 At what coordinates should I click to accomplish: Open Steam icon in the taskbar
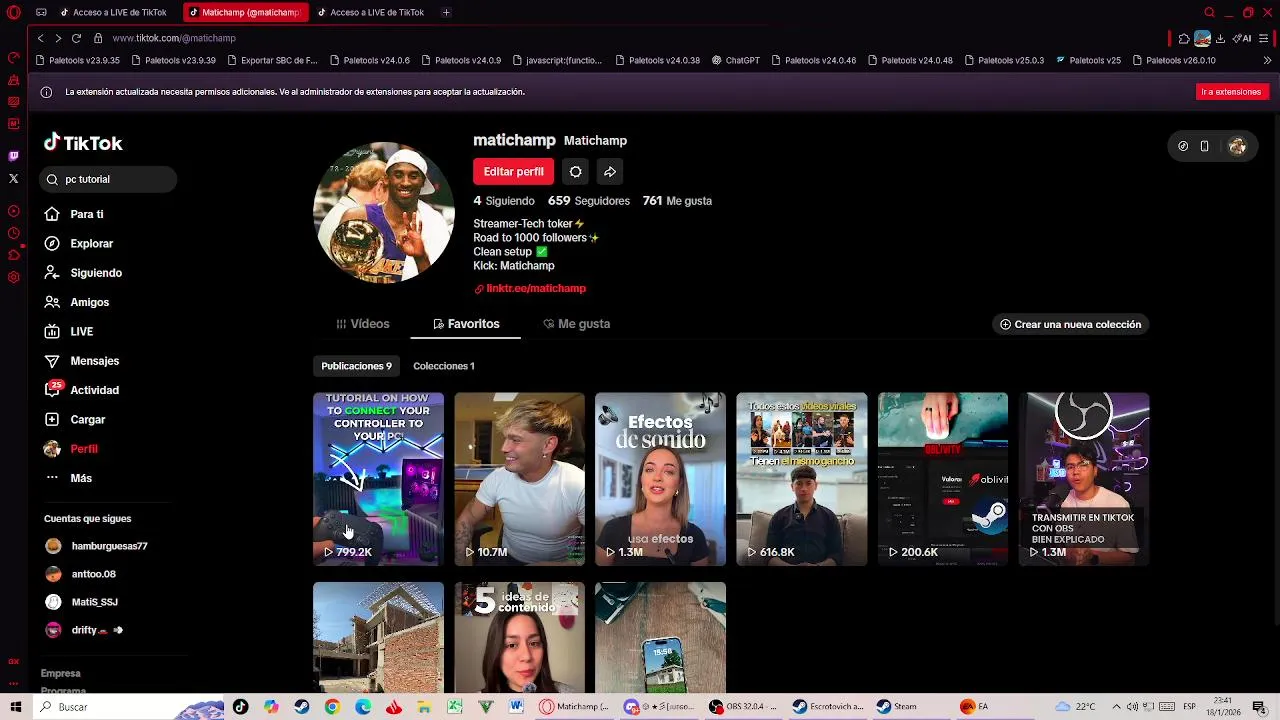[301, 707]
